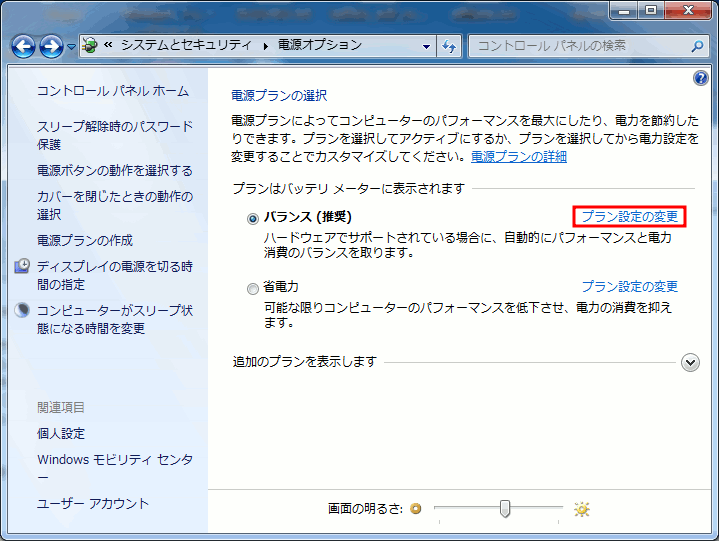This screenshot has width=719, height=541.
Task: Click the Back navigation arrow button
Action: coord(24,46)
